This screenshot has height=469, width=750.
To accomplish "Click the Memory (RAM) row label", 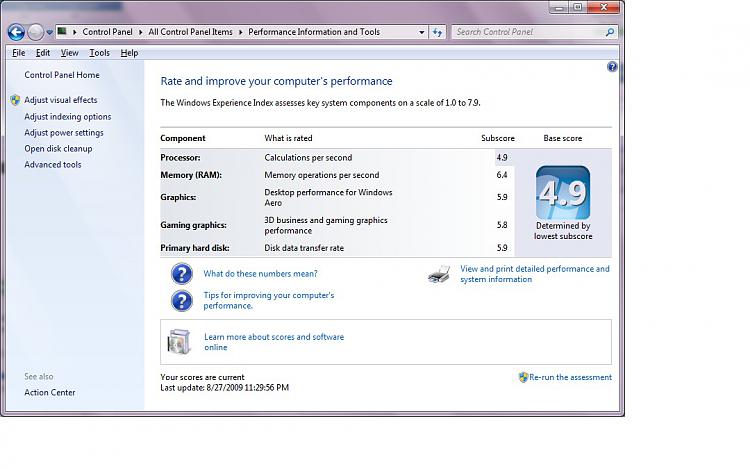I will tap(191, 175).
